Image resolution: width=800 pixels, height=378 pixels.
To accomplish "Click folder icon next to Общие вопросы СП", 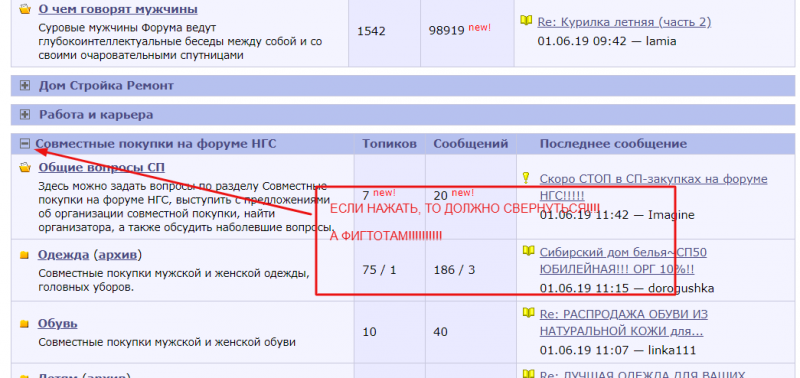I will click(25, 168).
